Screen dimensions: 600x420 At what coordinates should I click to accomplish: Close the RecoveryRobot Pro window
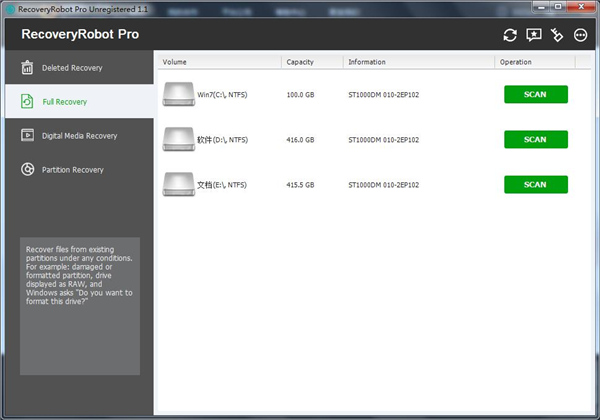[581, 7]
